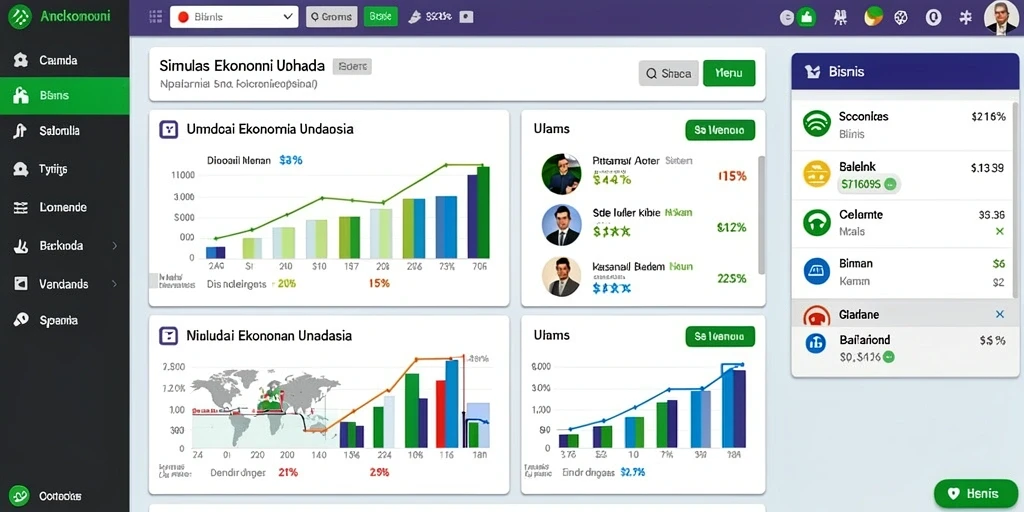Viewport: 1024px width, 512px height.
Task: Click the grid apps icon in top bar
Action: [155, 18]
